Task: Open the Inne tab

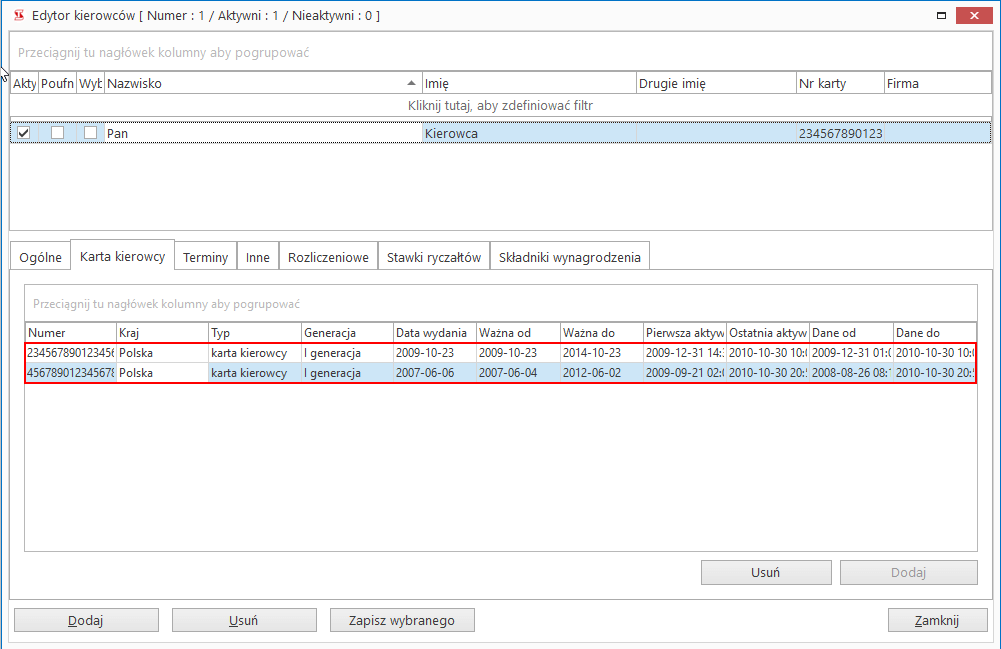Action: click(x=258, y=257)
